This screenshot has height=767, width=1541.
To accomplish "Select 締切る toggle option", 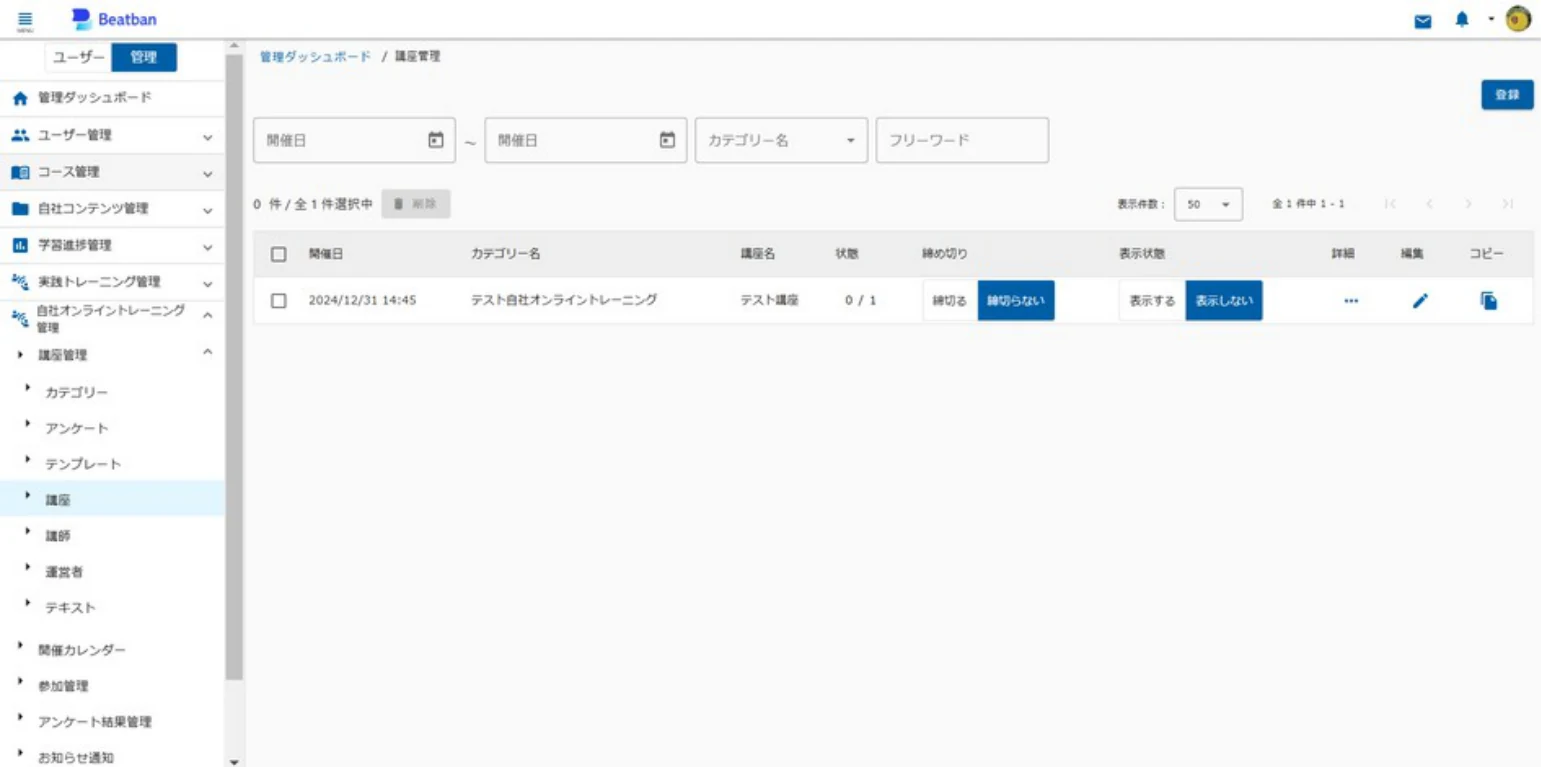I will pyautogui.click(x=950, y=301).
